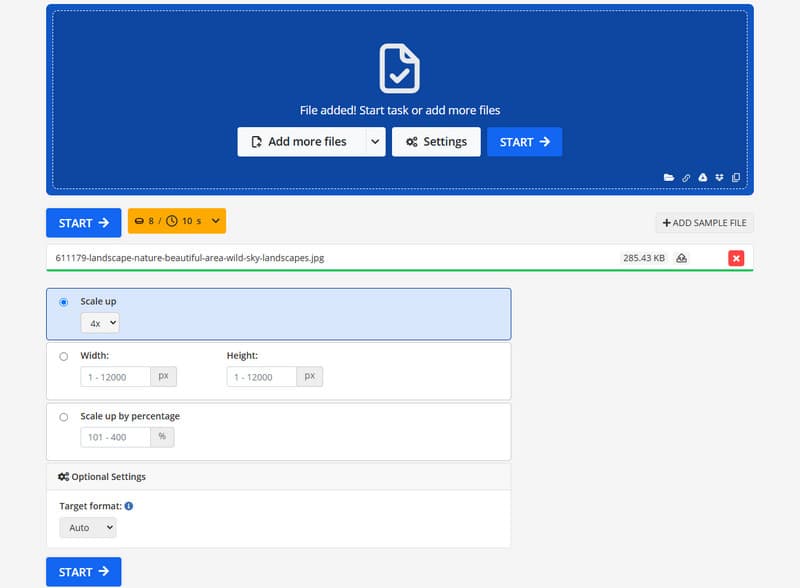Click the ADD SAMPLE FILE button
800x588 pixels.
point(704,223)
